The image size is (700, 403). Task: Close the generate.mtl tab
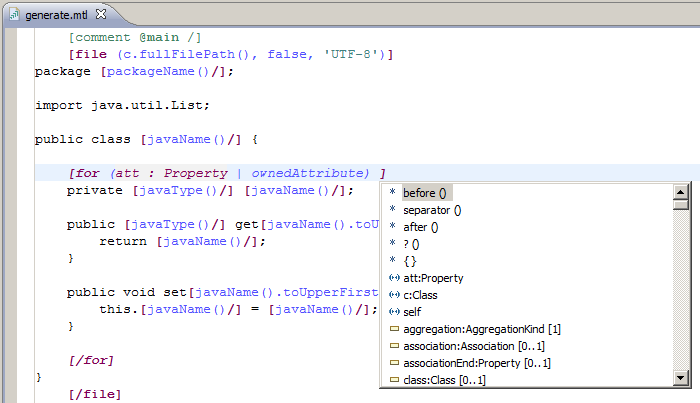[101, 14]
